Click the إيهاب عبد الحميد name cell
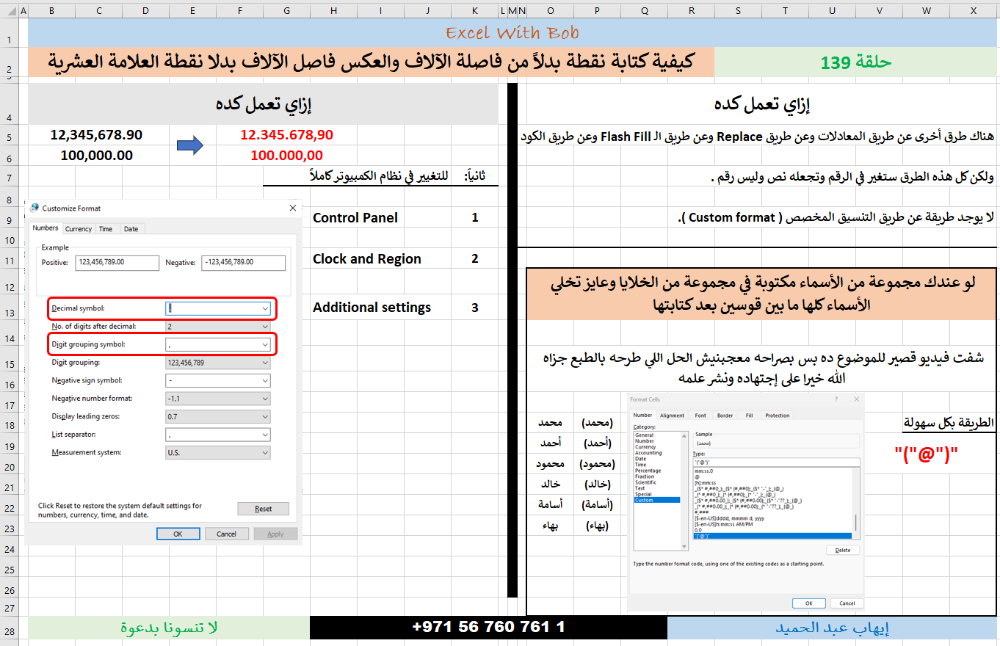Image resolution: width=1000 pixels, height=646 pixels. (x=832, y=628)
